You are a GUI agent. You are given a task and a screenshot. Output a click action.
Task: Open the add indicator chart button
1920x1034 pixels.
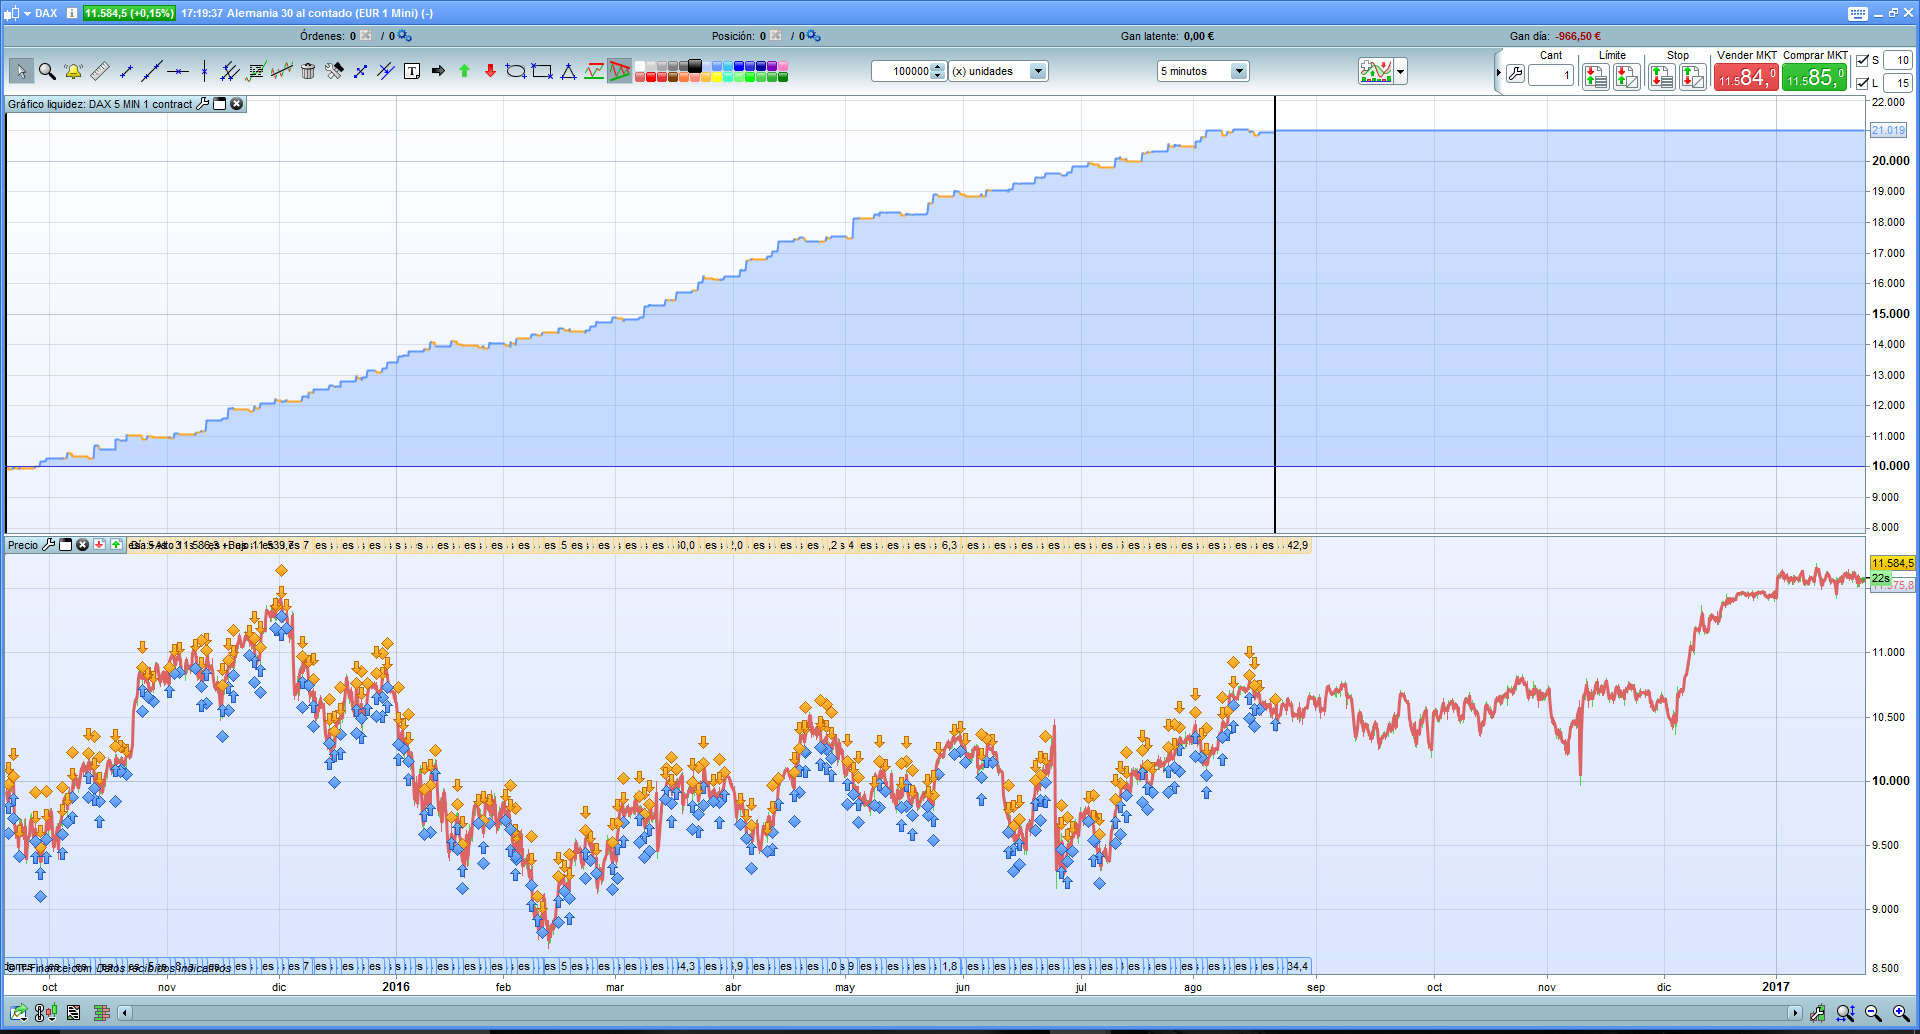(x=1376, y=72)
